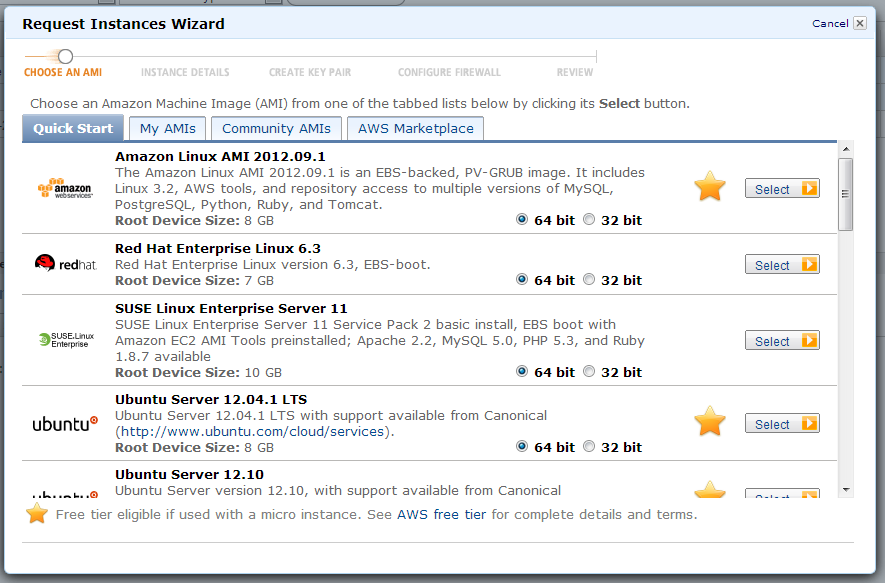Choose 64 bit for Ubuntu Server 12.04.1 LTS
The width and height of the screenshot is (885, 583).
tap(522, 446)
